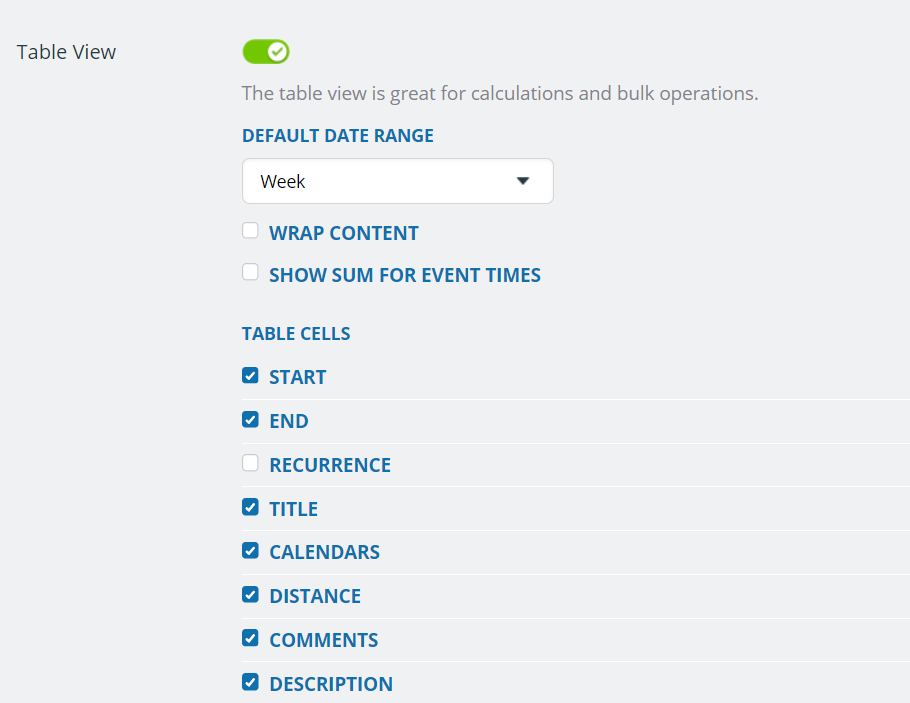Click the Show Sum For Event Times label
This screenshot has height=703, width=910.
pos(405,275)
